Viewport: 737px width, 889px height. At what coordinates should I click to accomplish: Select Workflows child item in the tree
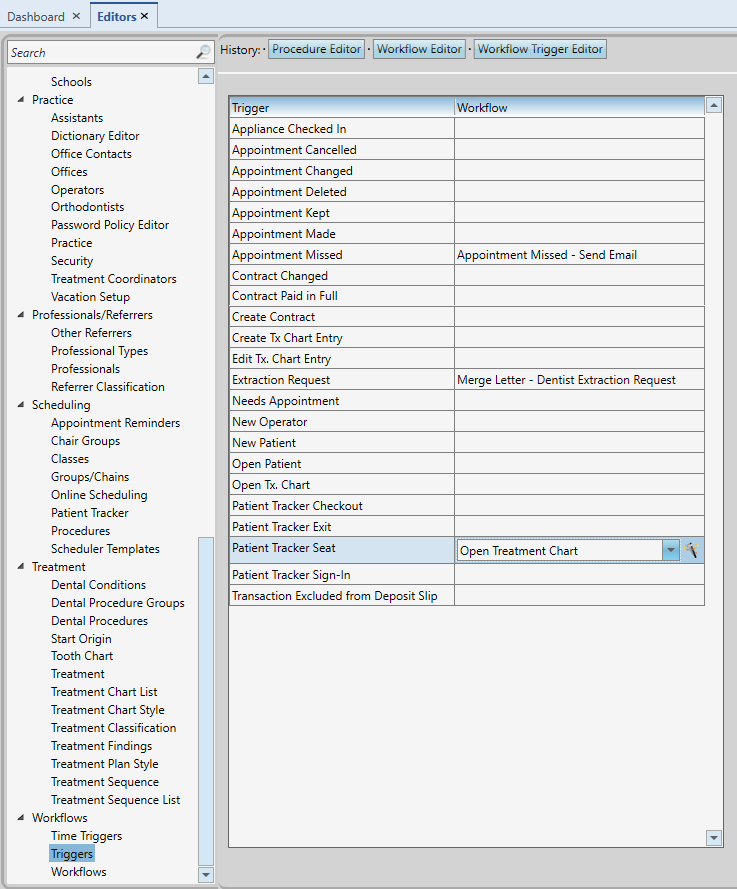click(79, 872)
